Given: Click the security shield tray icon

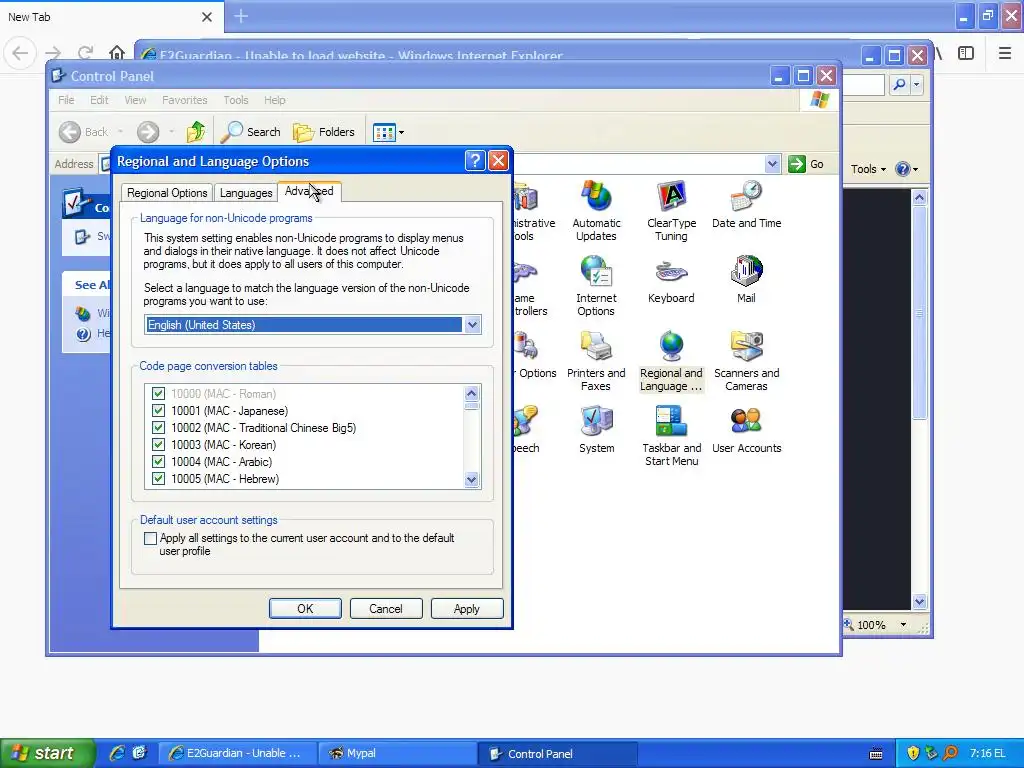Looking at the screenshot, I should [x=913, y=753].
